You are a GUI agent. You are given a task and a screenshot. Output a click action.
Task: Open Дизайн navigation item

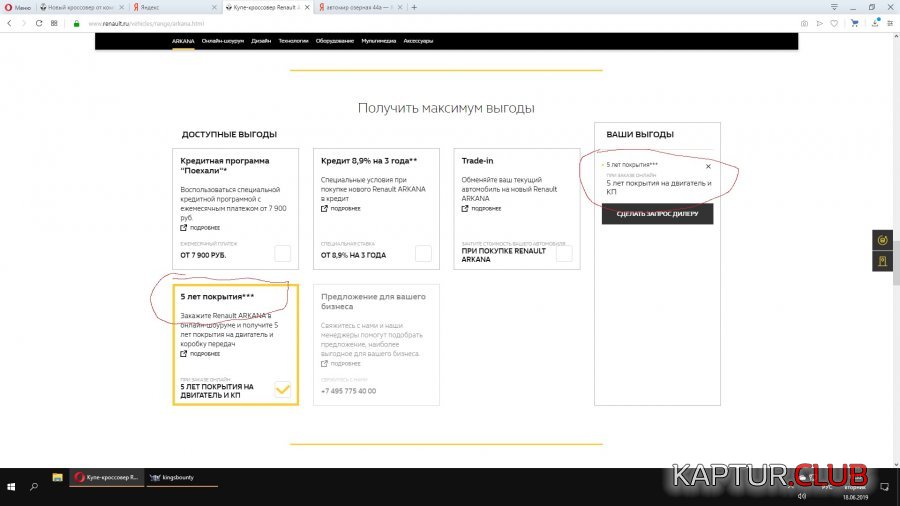(261, 41)
